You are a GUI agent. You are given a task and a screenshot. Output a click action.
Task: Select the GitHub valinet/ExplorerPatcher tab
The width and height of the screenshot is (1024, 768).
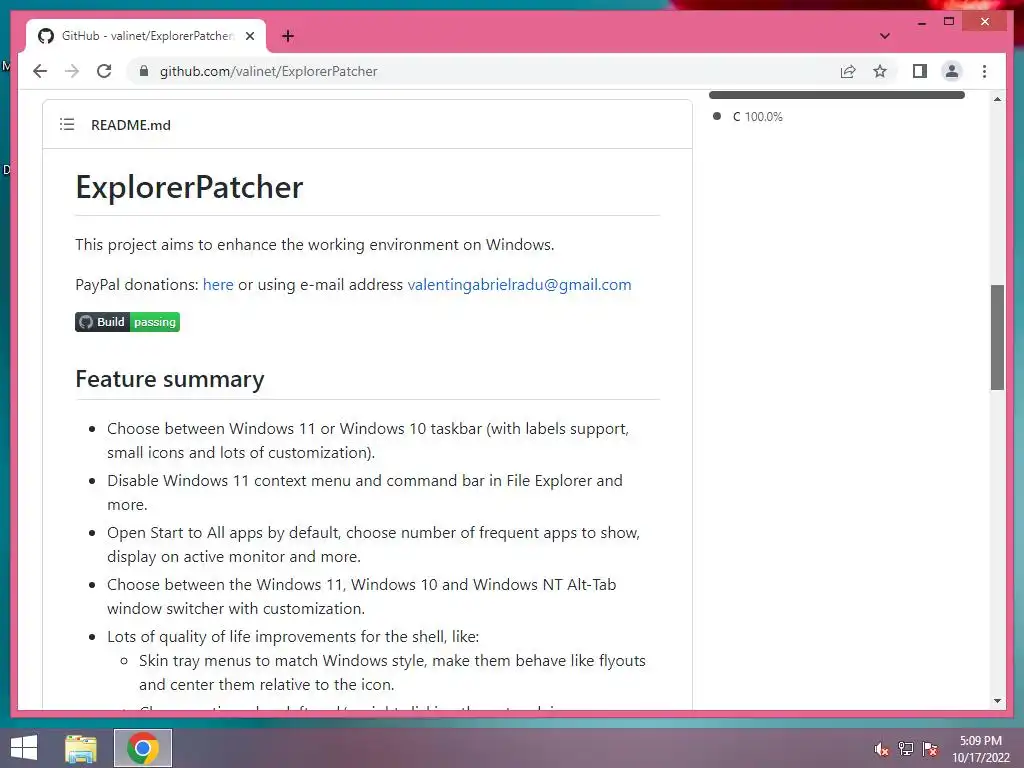146,36
